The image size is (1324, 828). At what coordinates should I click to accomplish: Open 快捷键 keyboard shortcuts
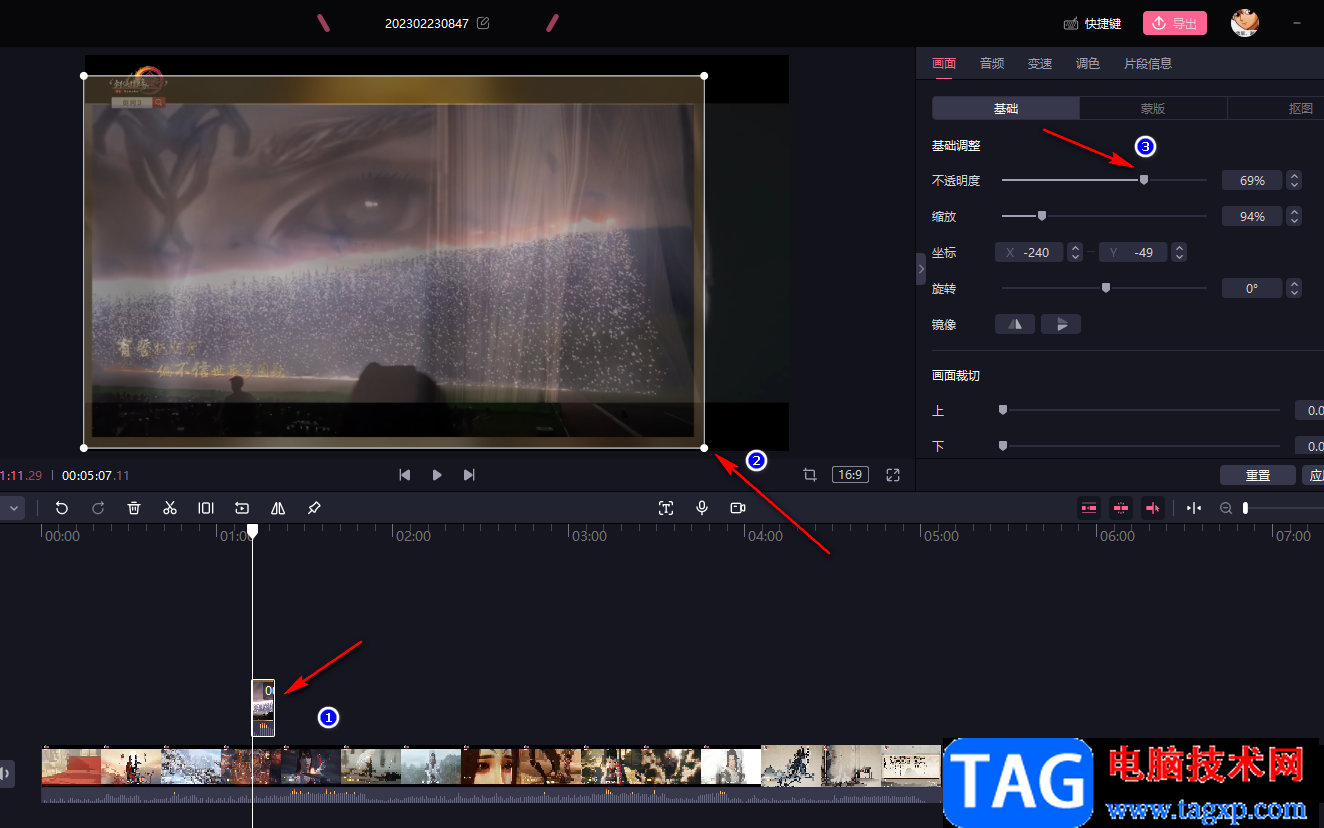(x=1092, y=23)
